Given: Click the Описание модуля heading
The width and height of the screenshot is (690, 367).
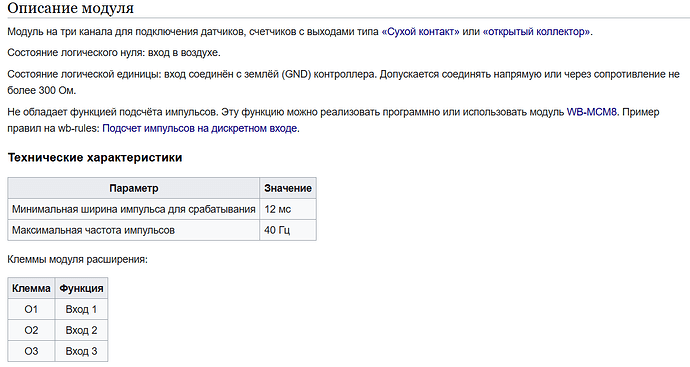Looking at the screenshot, I should pos(70,8).
